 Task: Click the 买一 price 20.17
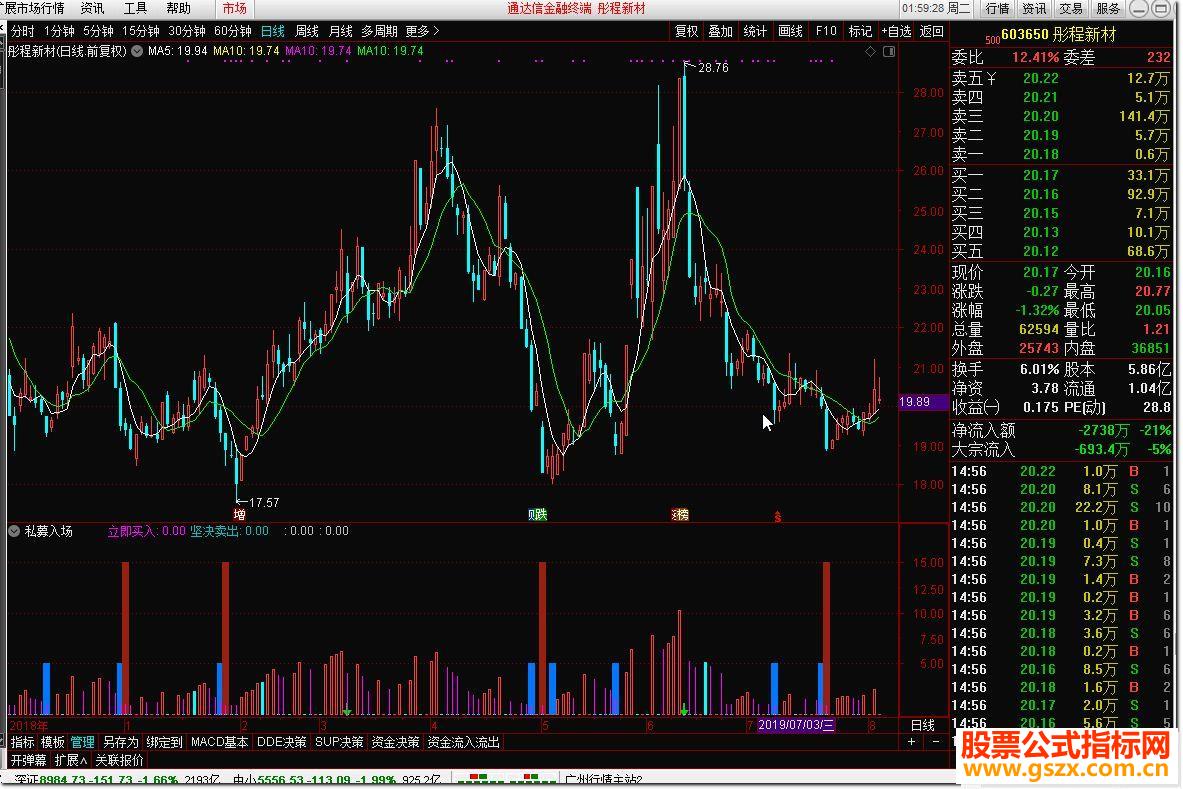click(x=1040, y=175)
